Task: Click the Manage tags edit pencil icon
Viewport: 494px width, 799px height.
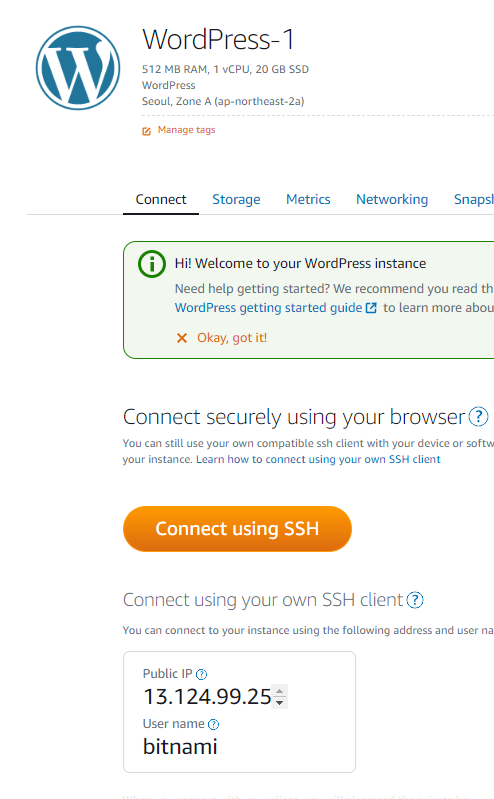Action: tap(146, 131)
